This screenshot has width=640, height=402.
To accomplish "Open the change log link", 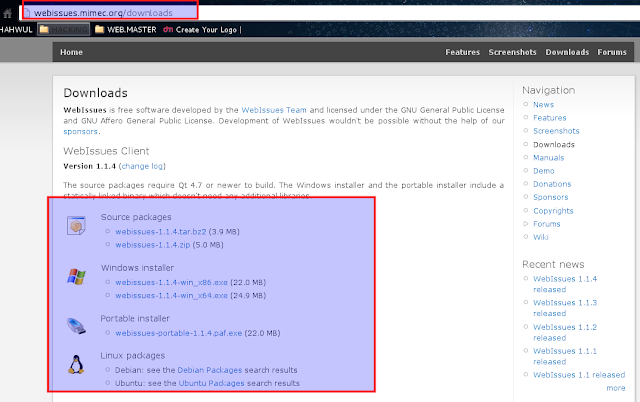I will pos(142,166).
